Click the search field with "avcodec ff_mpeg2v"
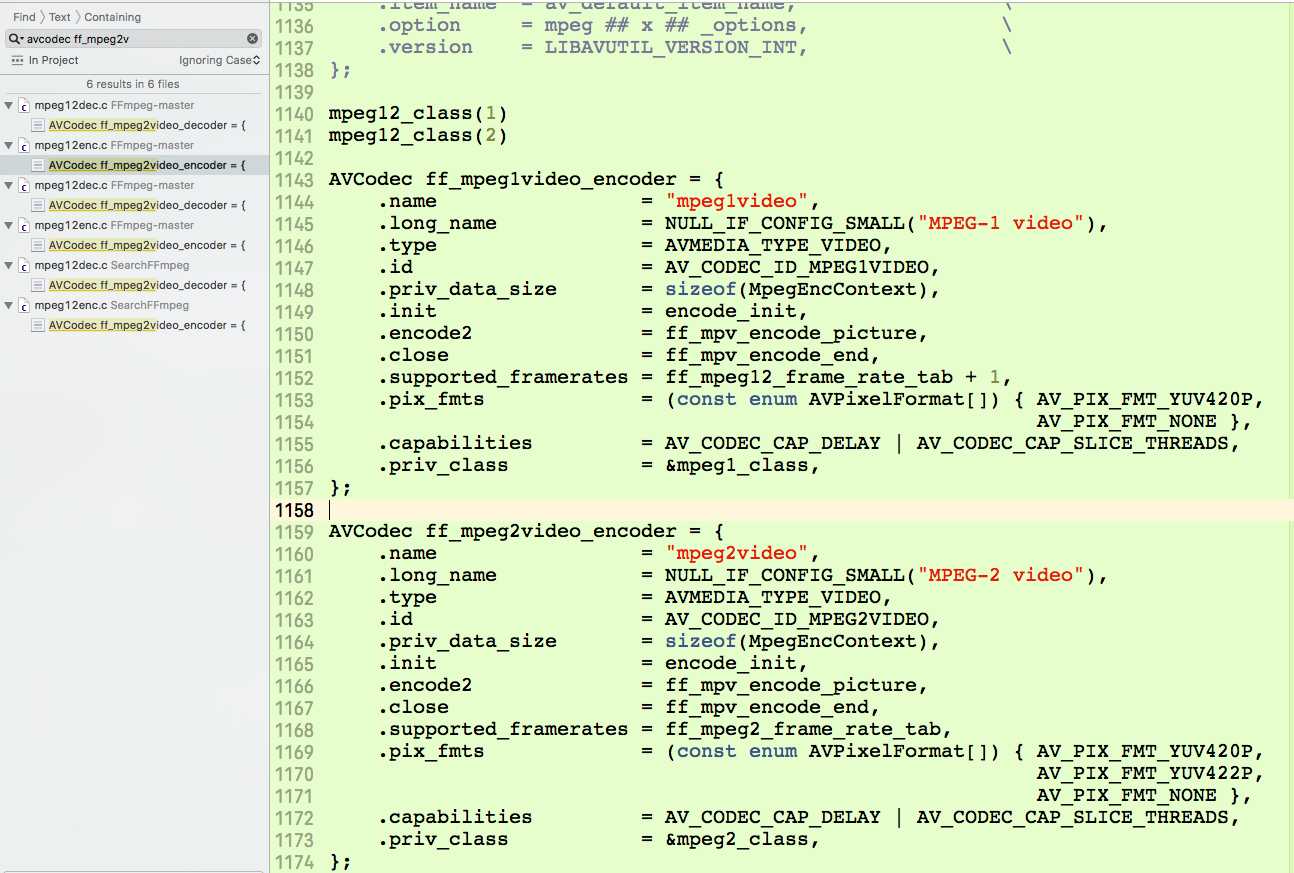 click(135, 39)
